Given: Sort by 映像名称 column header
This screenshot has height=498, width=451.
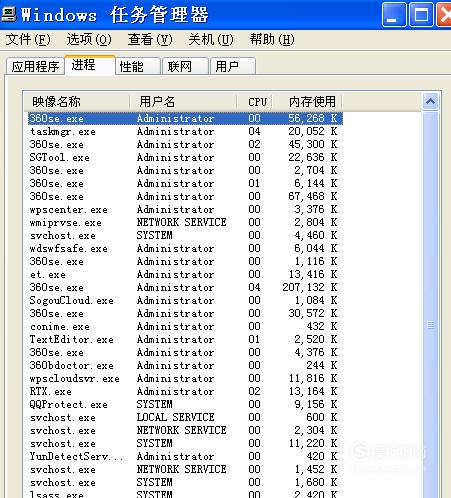Looking at the screenshot, I should pos(77,102).
